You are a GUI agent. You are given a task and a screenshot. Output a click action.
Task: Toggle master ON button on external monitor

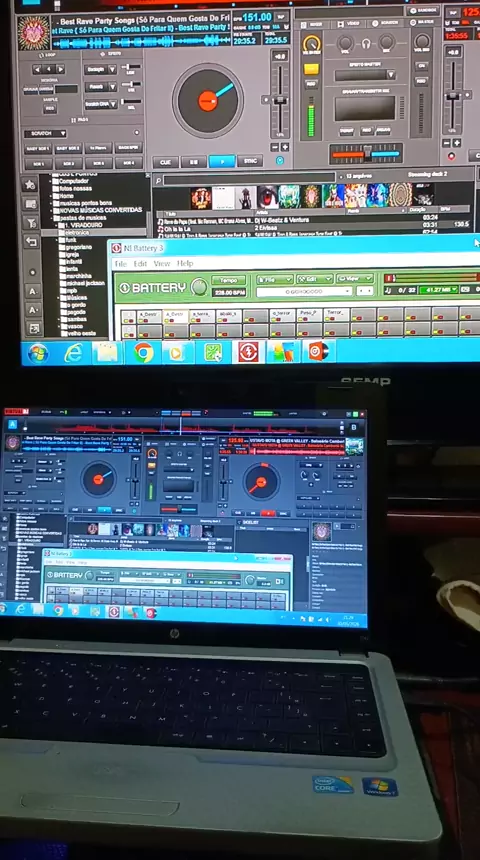[422, 66]
